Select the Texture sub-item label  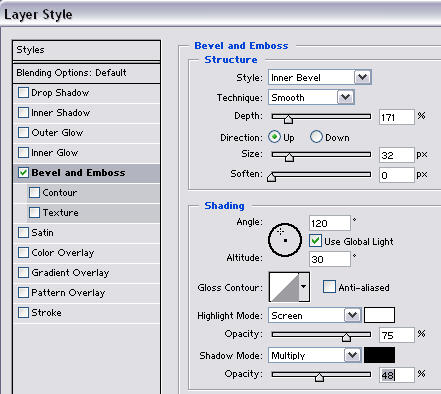(x=61, y=213)
